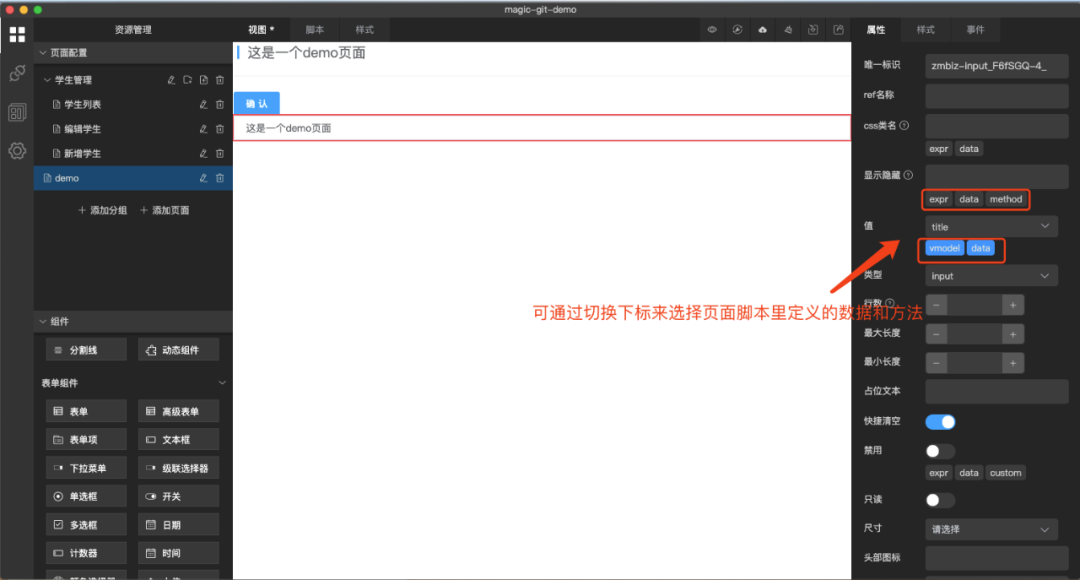
Task: Open the 事件 tab
Action: pyautogui.click(x=975, y=30)
